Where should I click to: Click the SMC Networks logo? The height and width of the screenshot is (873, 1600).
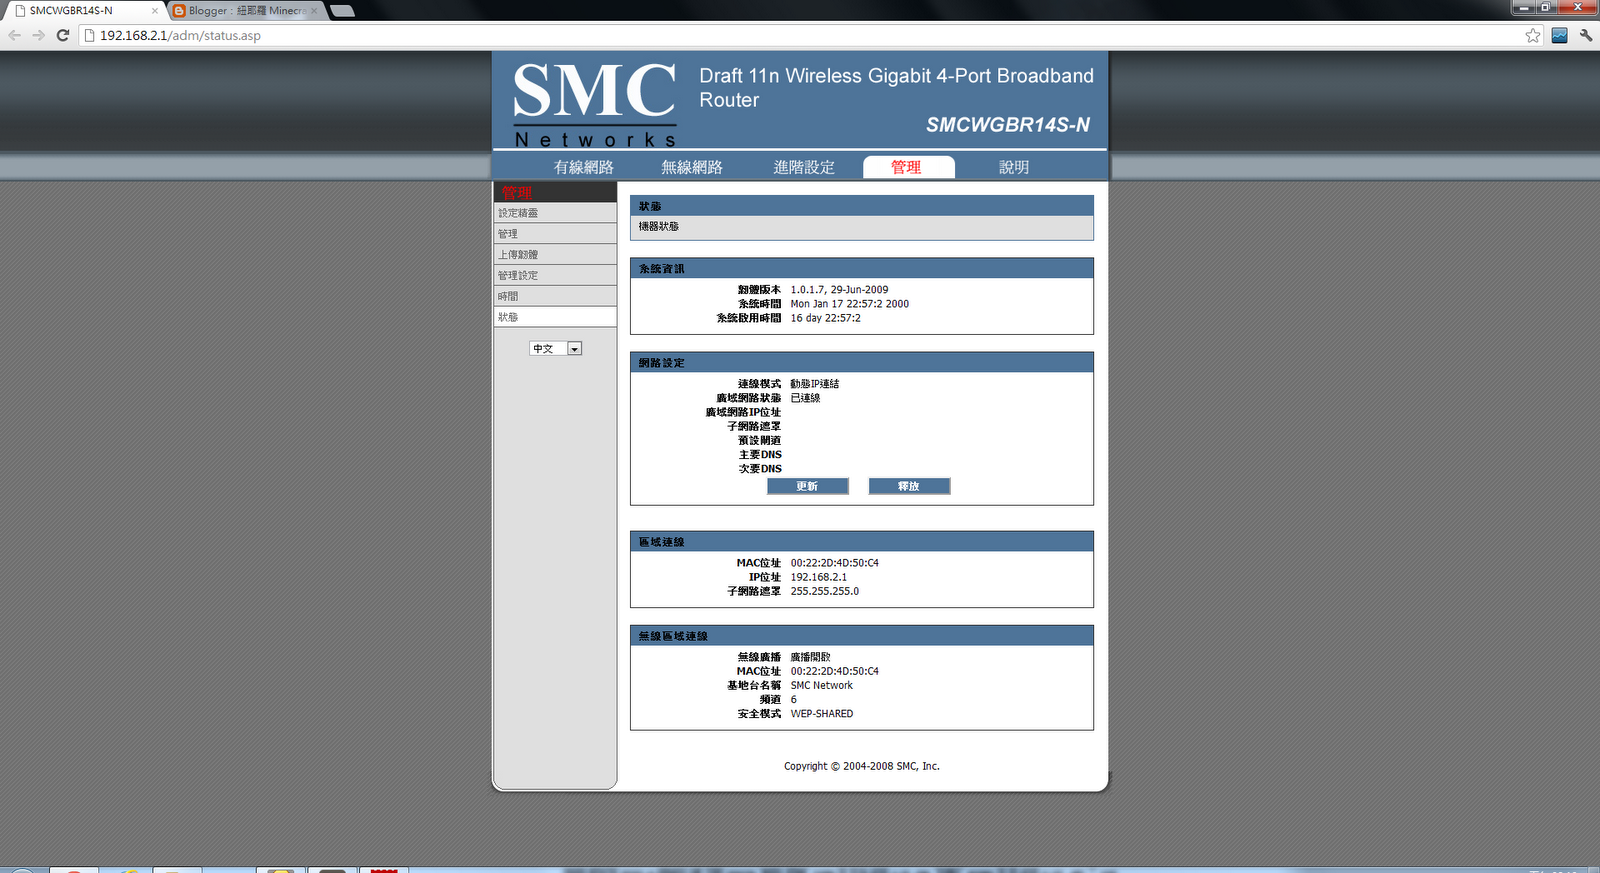[595, 104]
